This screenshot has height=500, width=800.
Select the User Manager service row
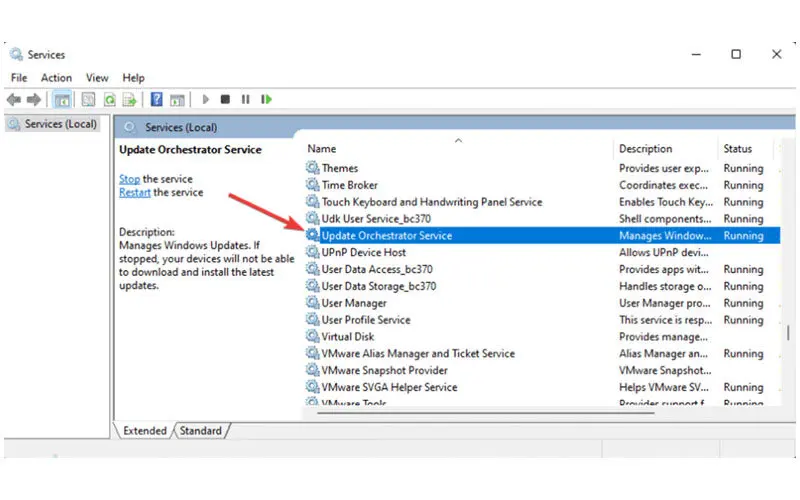pos(542,303)
